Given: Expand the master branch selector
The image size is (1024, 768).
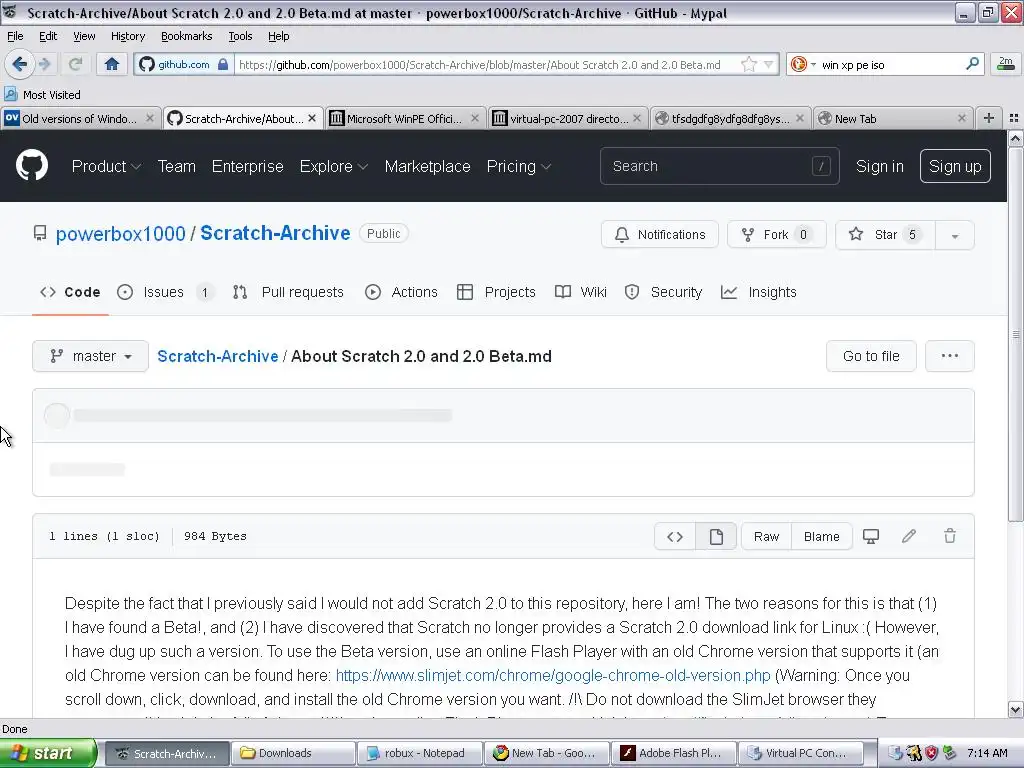Looking at the screenshot, I should [90, 356].
